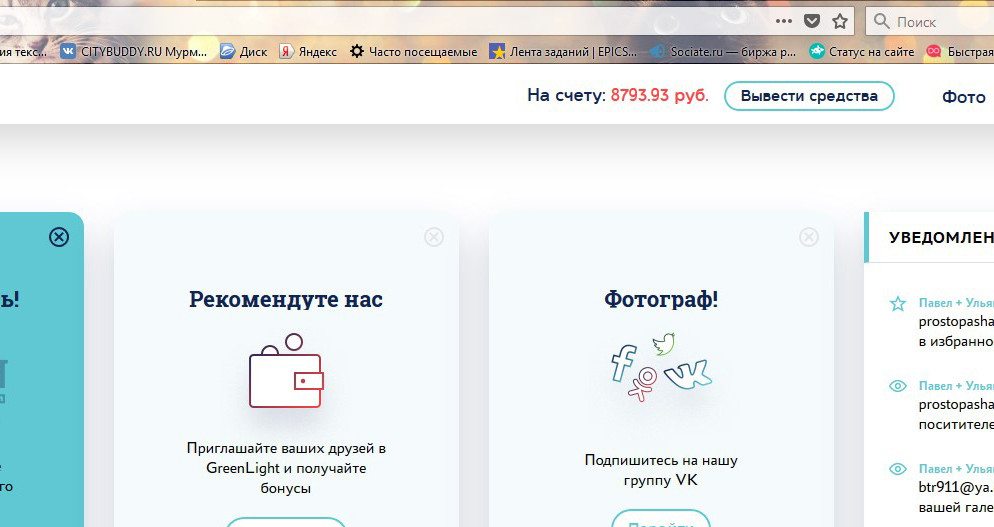This screenshot has height=527, width=994.
Task: Open the browser page actions three-dot menu
Action: click(x=784, y=21)
